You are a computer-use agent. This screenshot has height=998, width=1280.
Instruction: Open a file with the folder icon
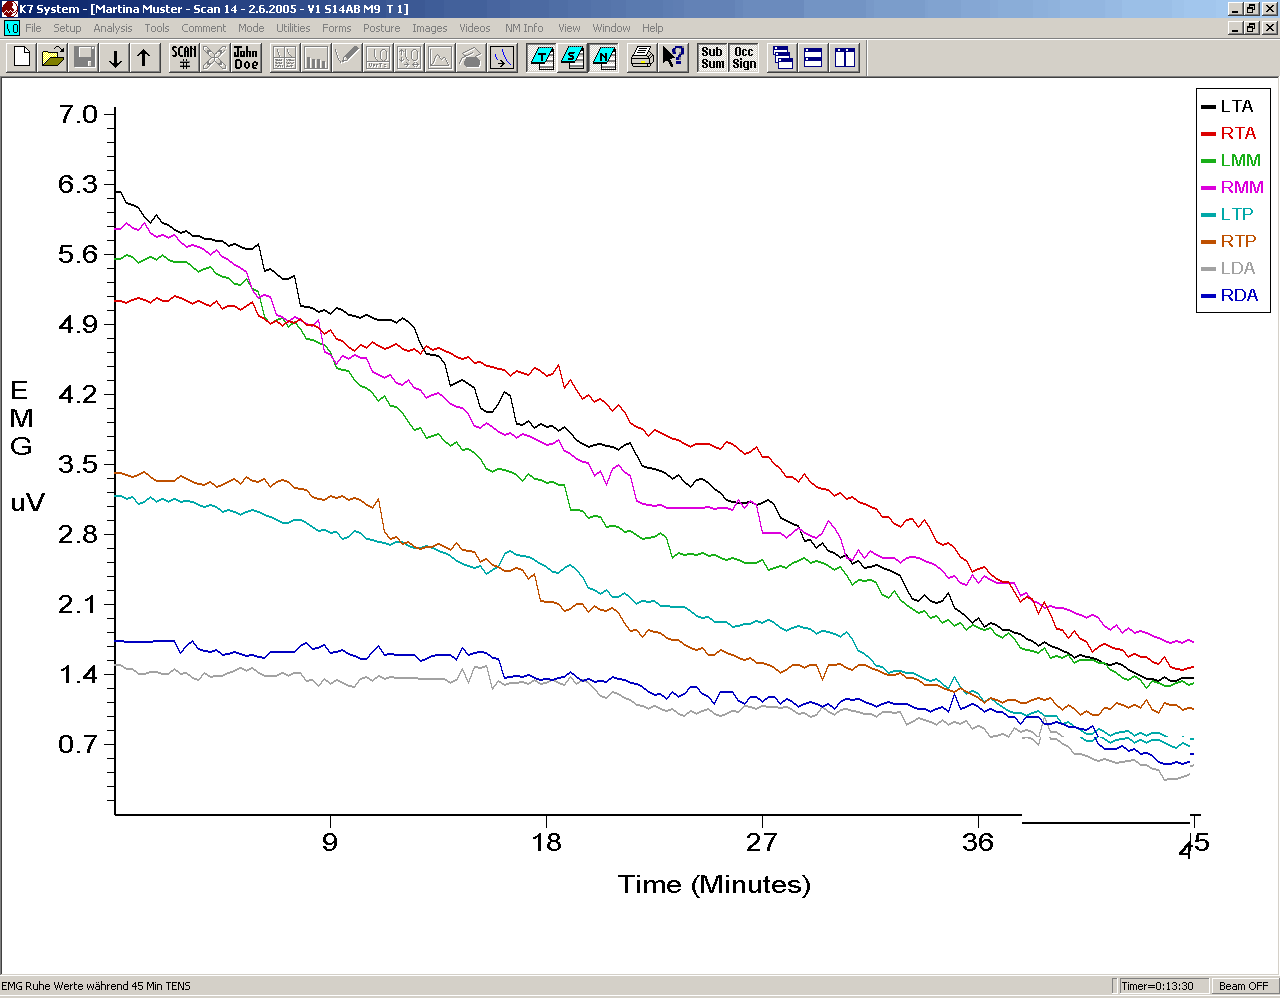click(53, 58)
